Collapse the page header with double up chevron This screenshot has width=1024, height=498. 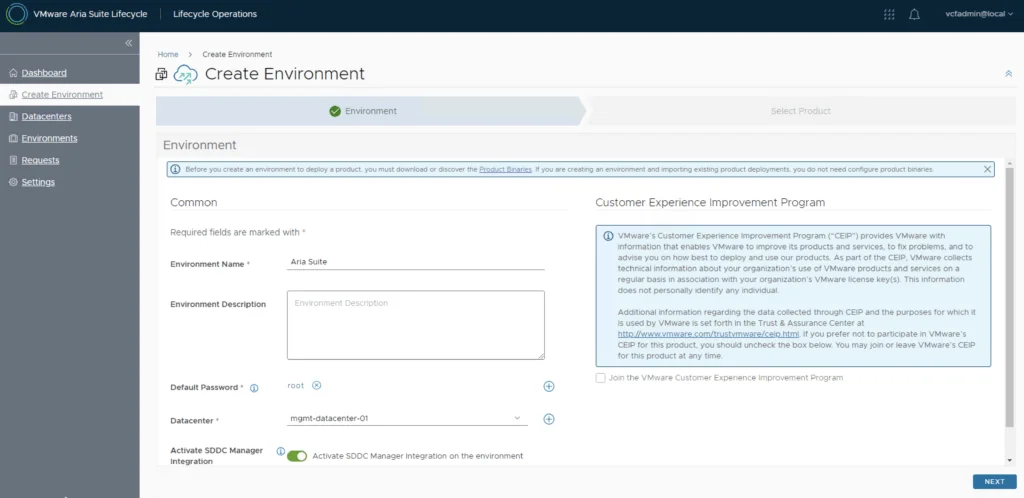pyautogui.click(x=1008, y=74)
